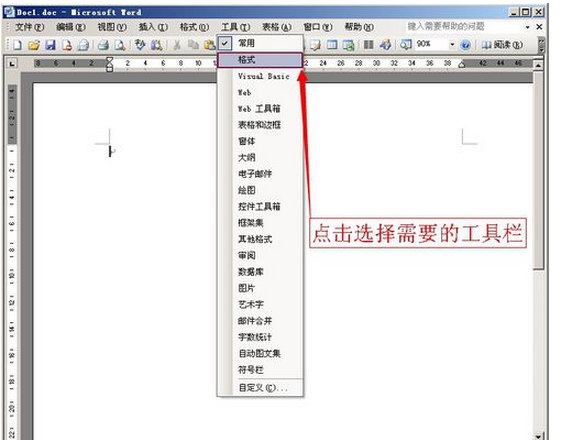The width and height of the screenshot is (563, 440).
Task: Click the Copy icon in the toolbar
Action: tap(194, 45)
